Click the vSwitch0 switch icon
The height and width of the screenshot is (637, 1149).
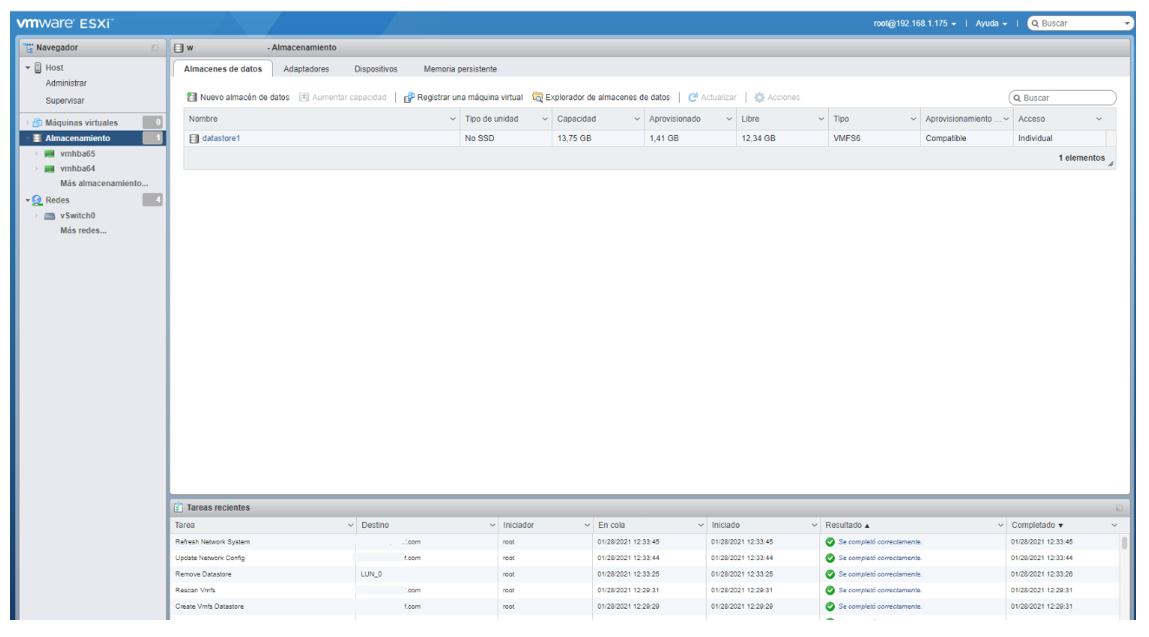[x=50, y=216]
